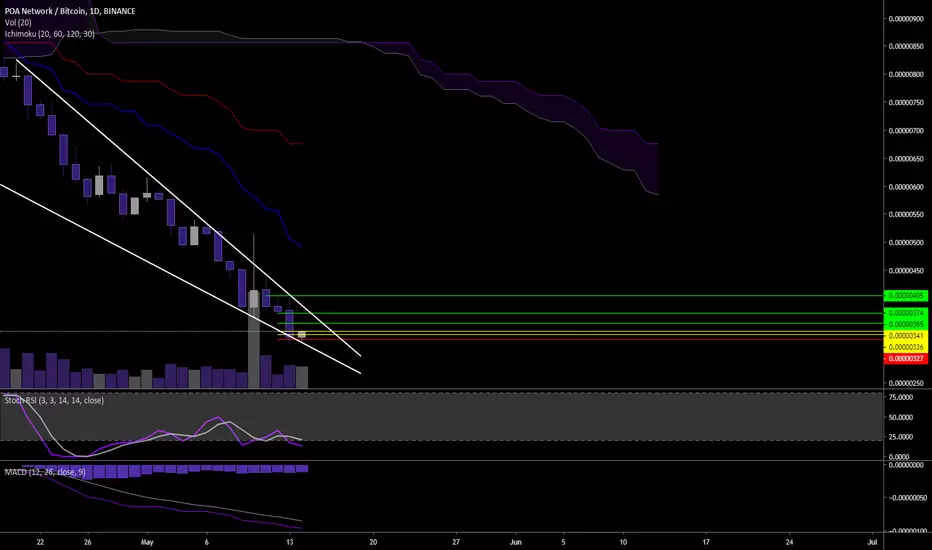Image resolution: width=932 pixels, height=550 pixels.
Task: Select the Stoch RSI indicator label
Action: tap(54, 401)
